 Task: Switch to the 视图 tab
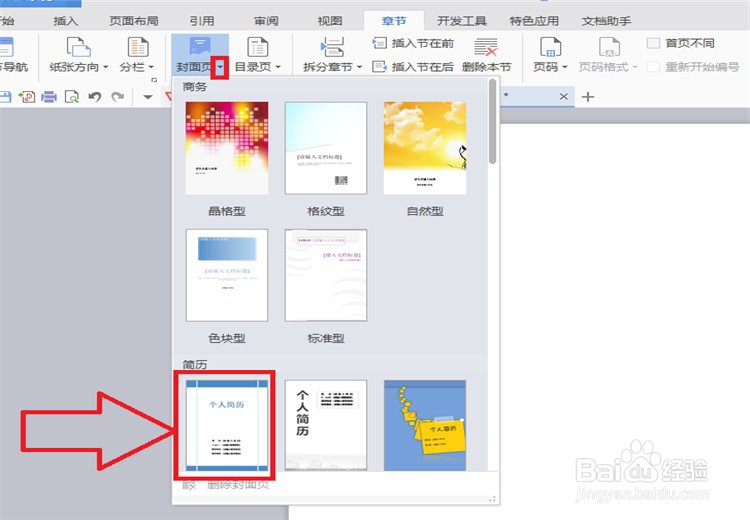point(330,21)
